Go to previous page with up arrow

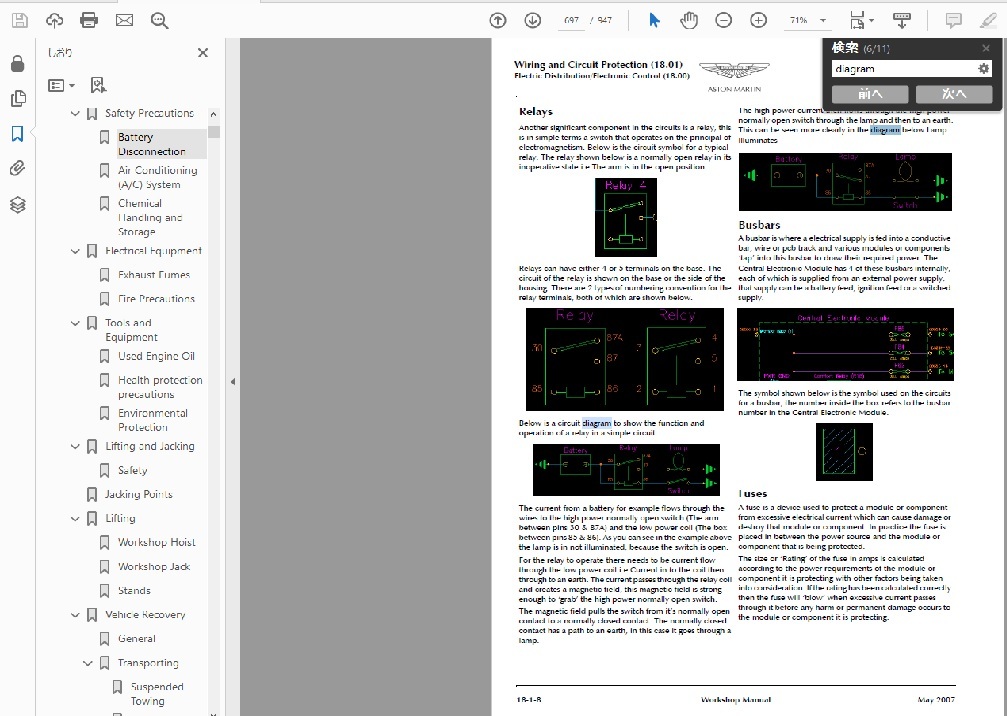click(497, 20)
